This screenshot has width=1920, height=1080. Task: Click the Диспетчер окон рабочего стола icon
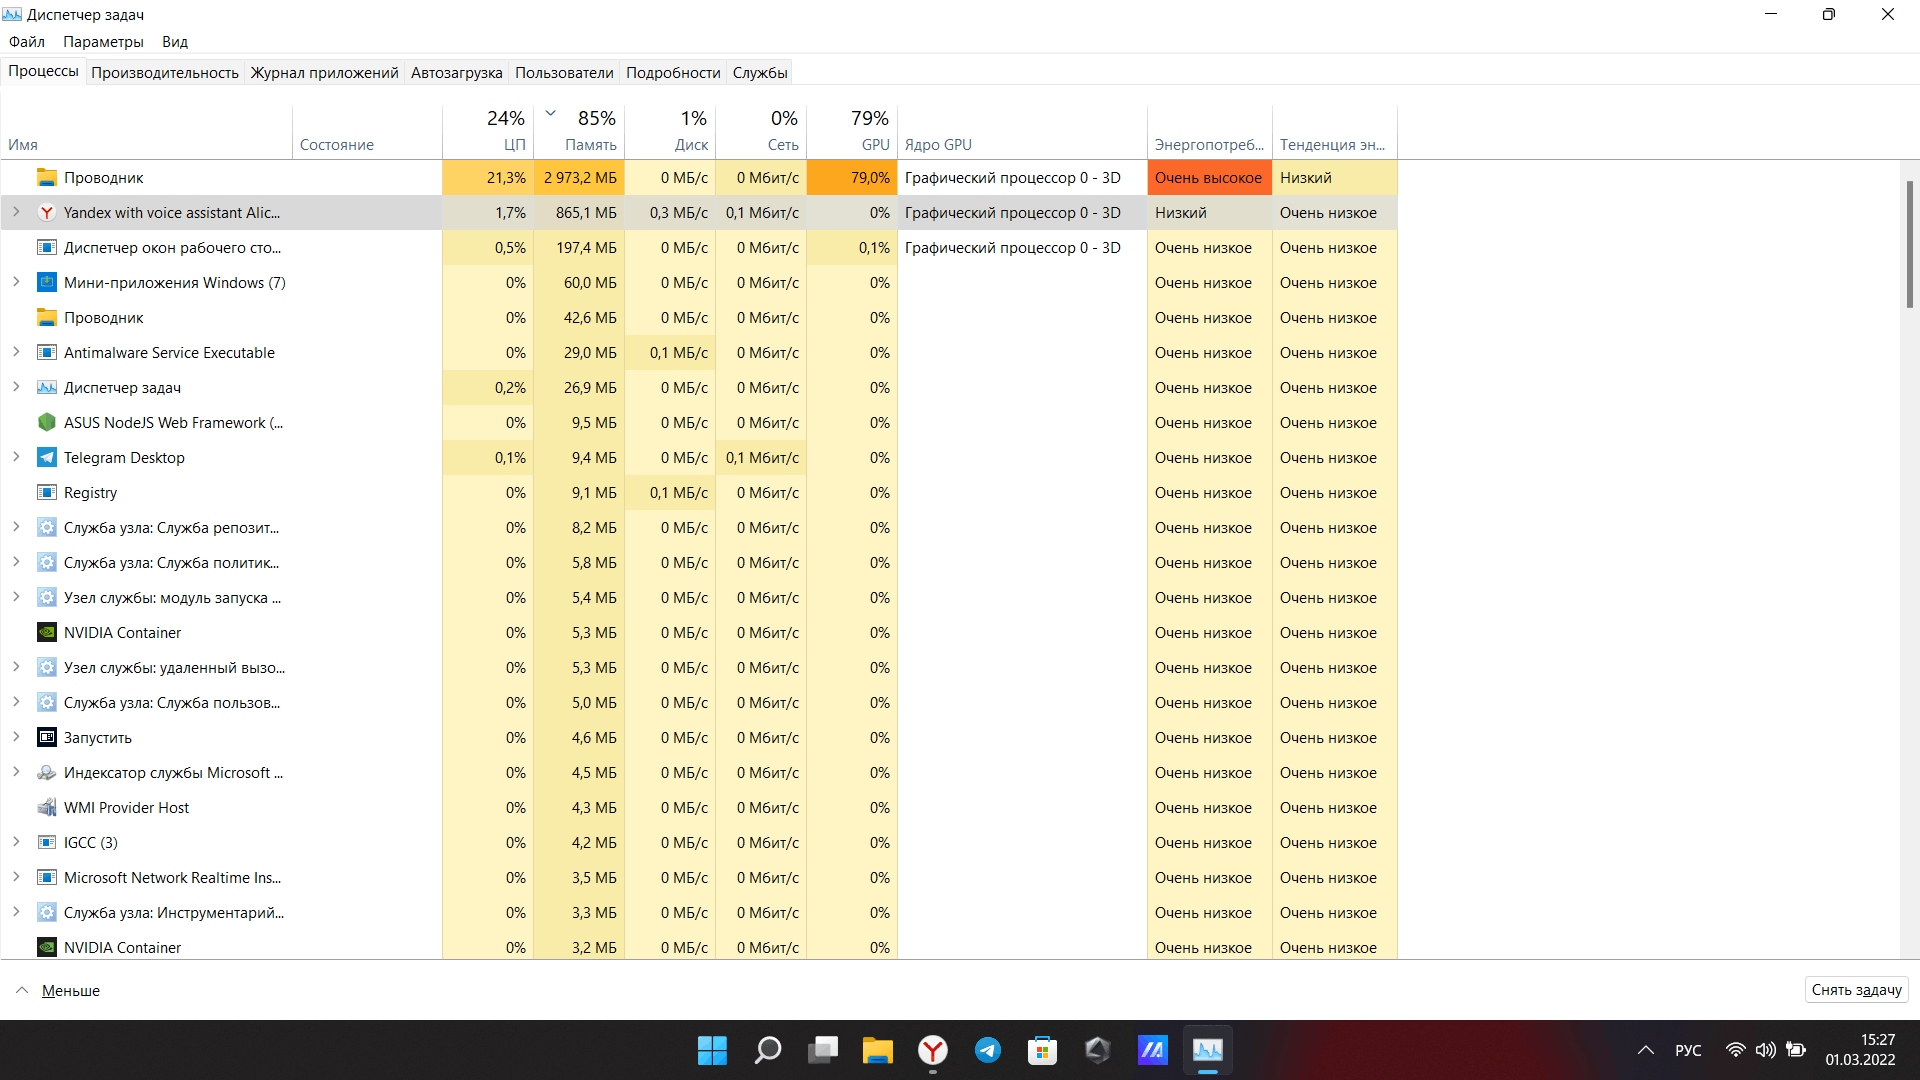coord(47,247)
